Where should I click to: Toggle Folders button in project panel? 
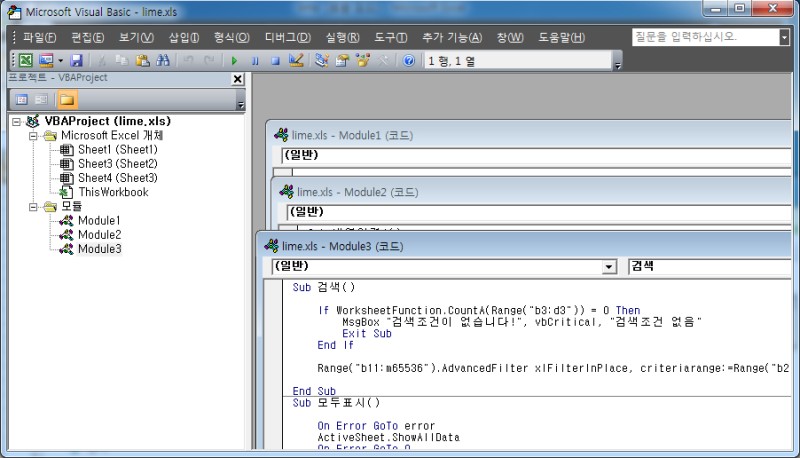tap(67, 99)
